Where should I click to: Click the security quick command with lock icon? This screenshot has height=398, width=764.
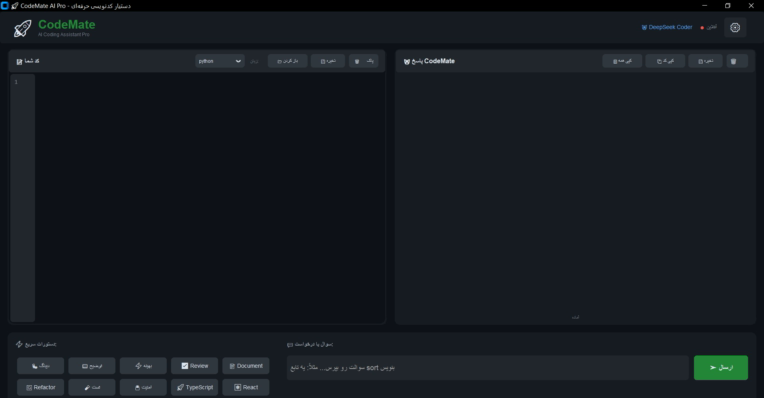pos(143,387)
